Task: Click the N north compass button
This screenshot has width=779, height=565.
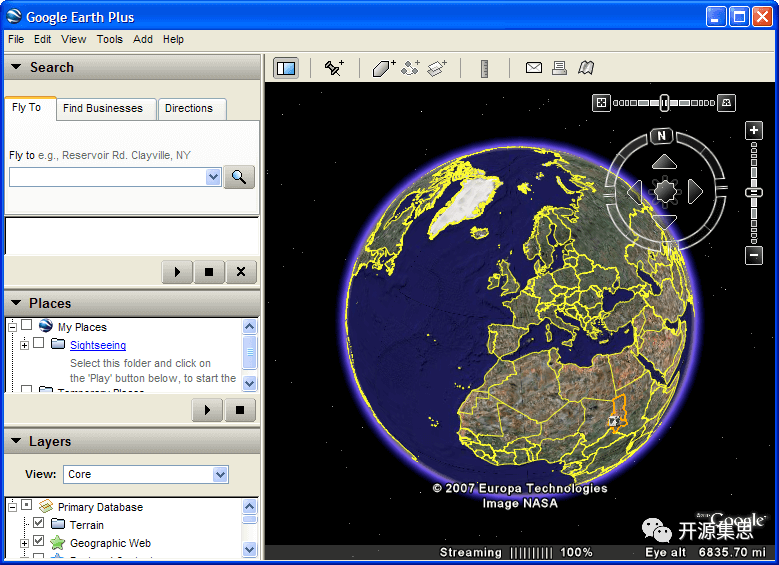Action: 662,136
